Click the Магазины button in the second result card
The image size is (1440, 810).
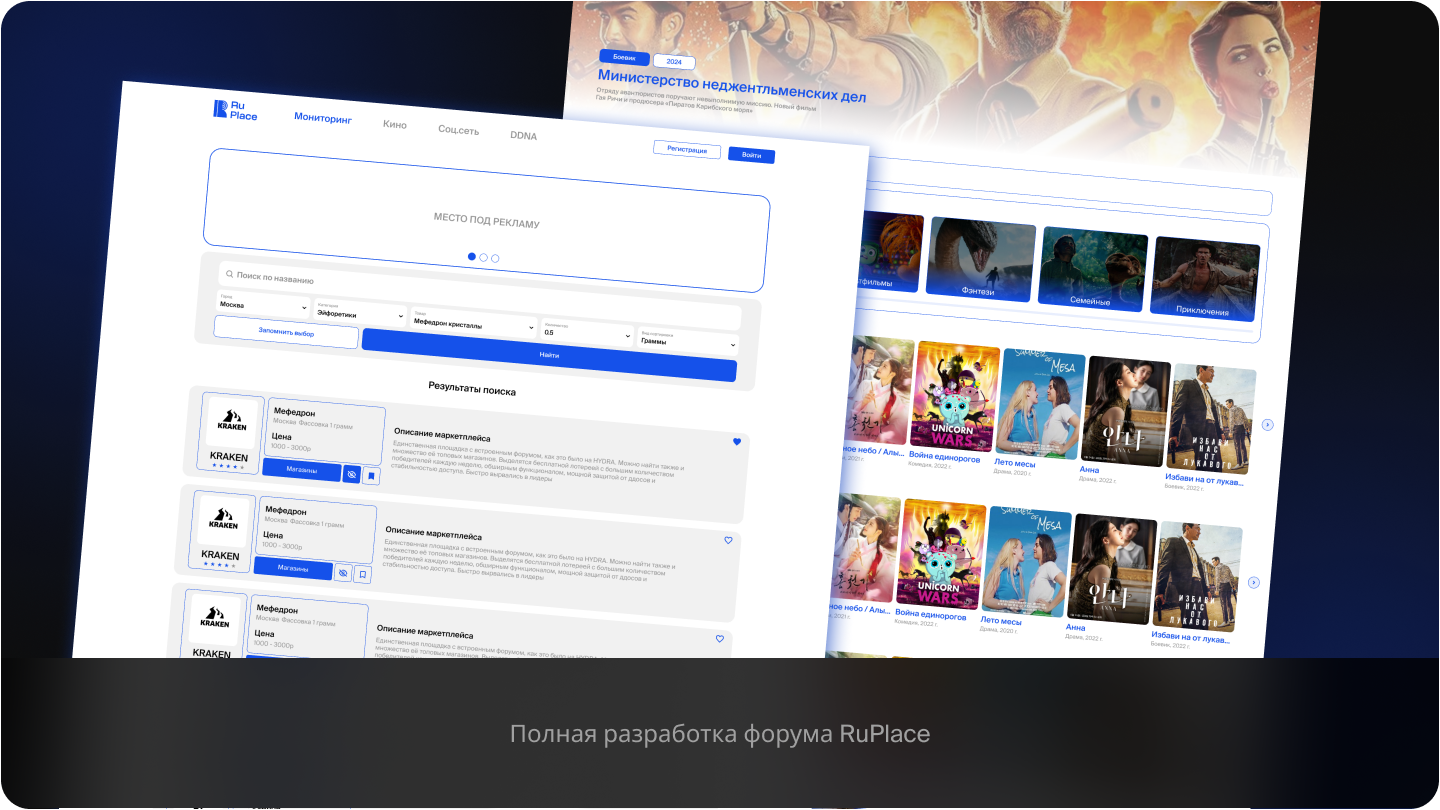coord(293,568)
